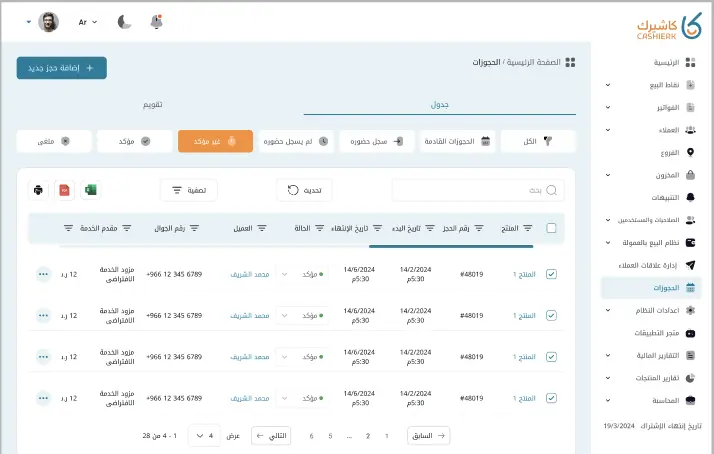The width and height of the screenshot is (714, 454).
Task: Open إدارة علاقات العملاء in sidebar
Action: coord(656,265)
